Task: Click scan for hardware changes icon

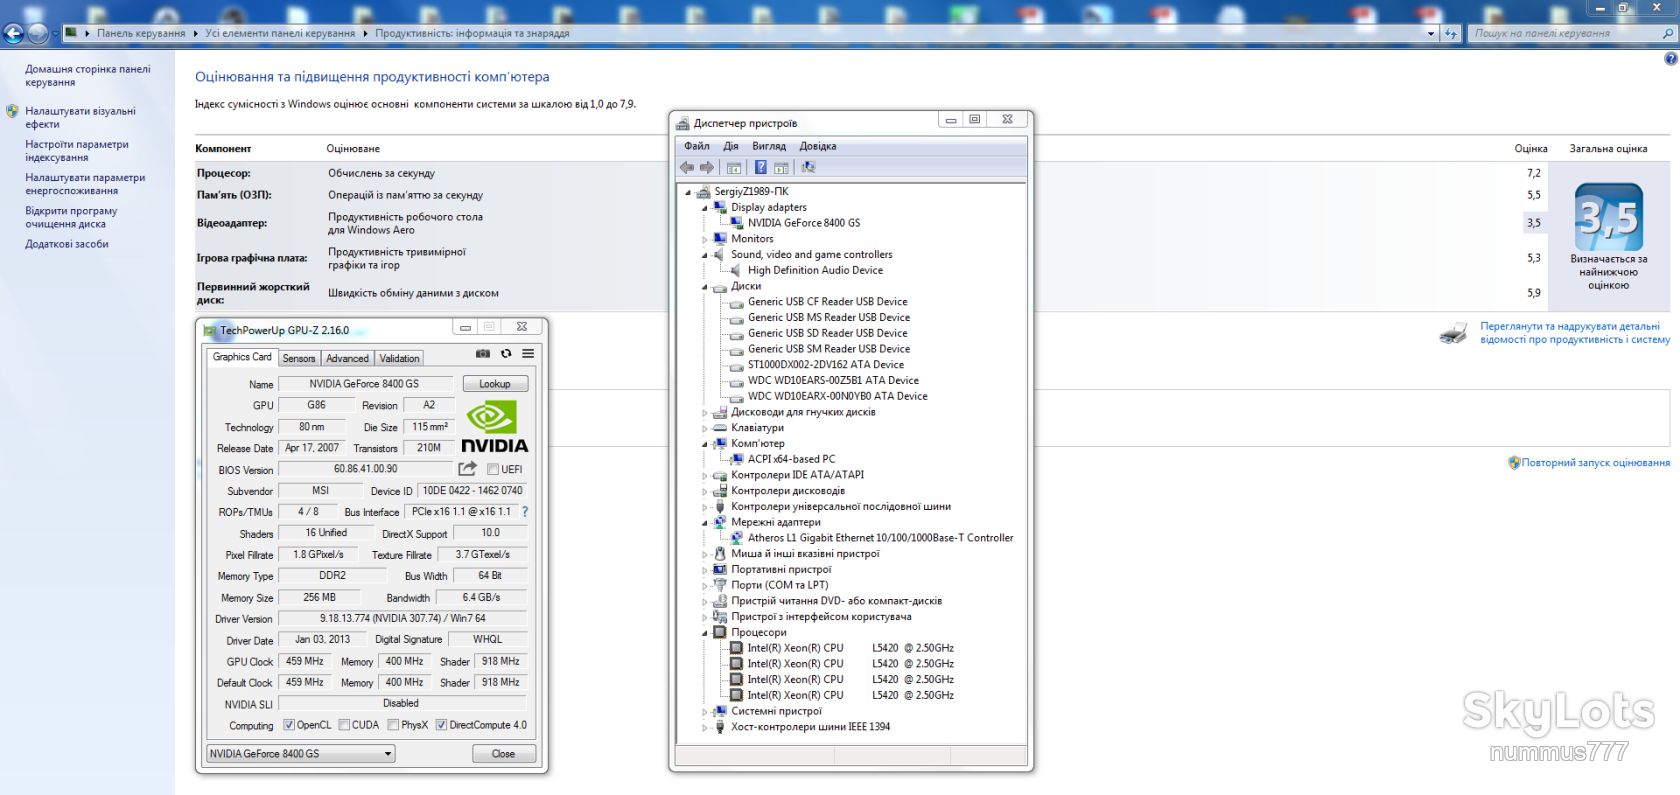Action: pyautogui.click(x=808, y=167)
